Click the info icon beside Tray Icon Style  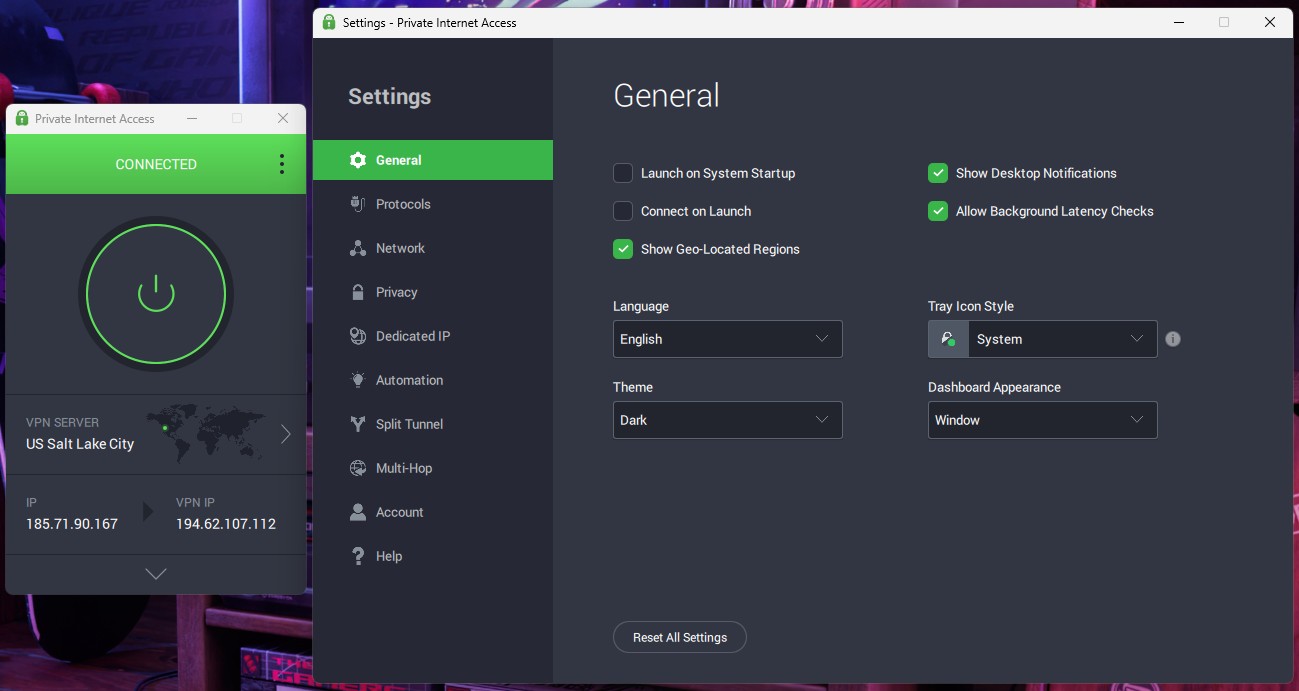pyautogui.click(x=1173, y=339)
